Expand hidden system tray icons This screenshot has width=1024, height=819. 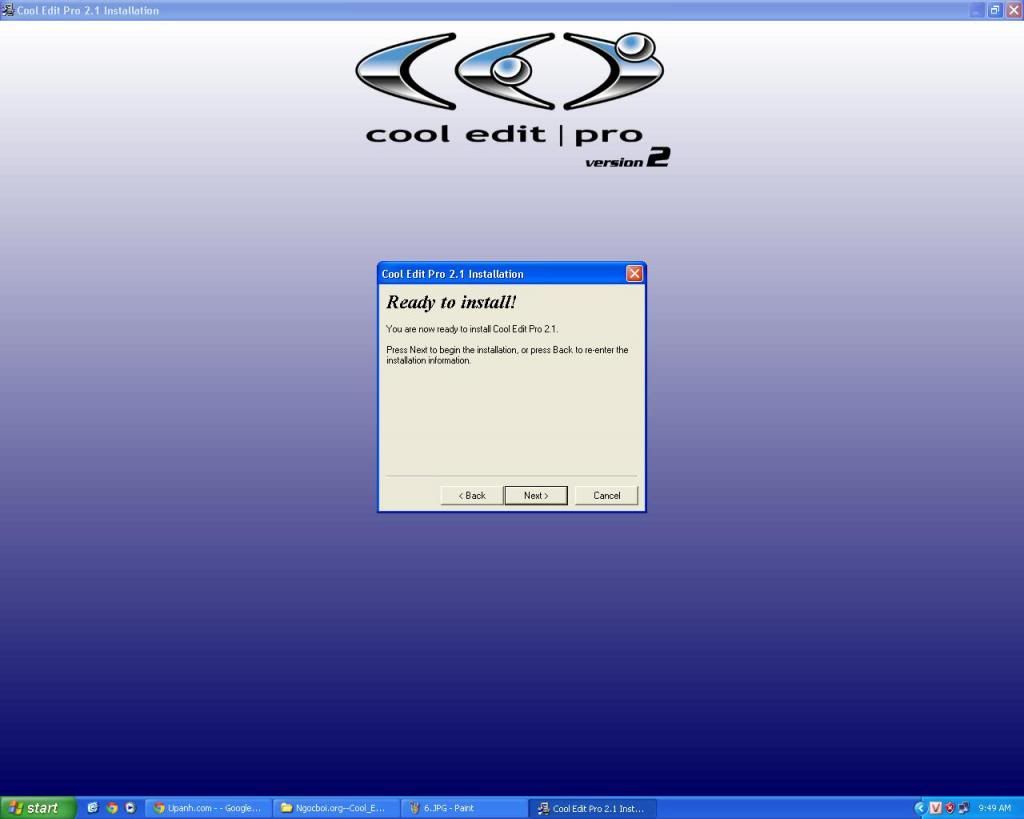(921, 808)
